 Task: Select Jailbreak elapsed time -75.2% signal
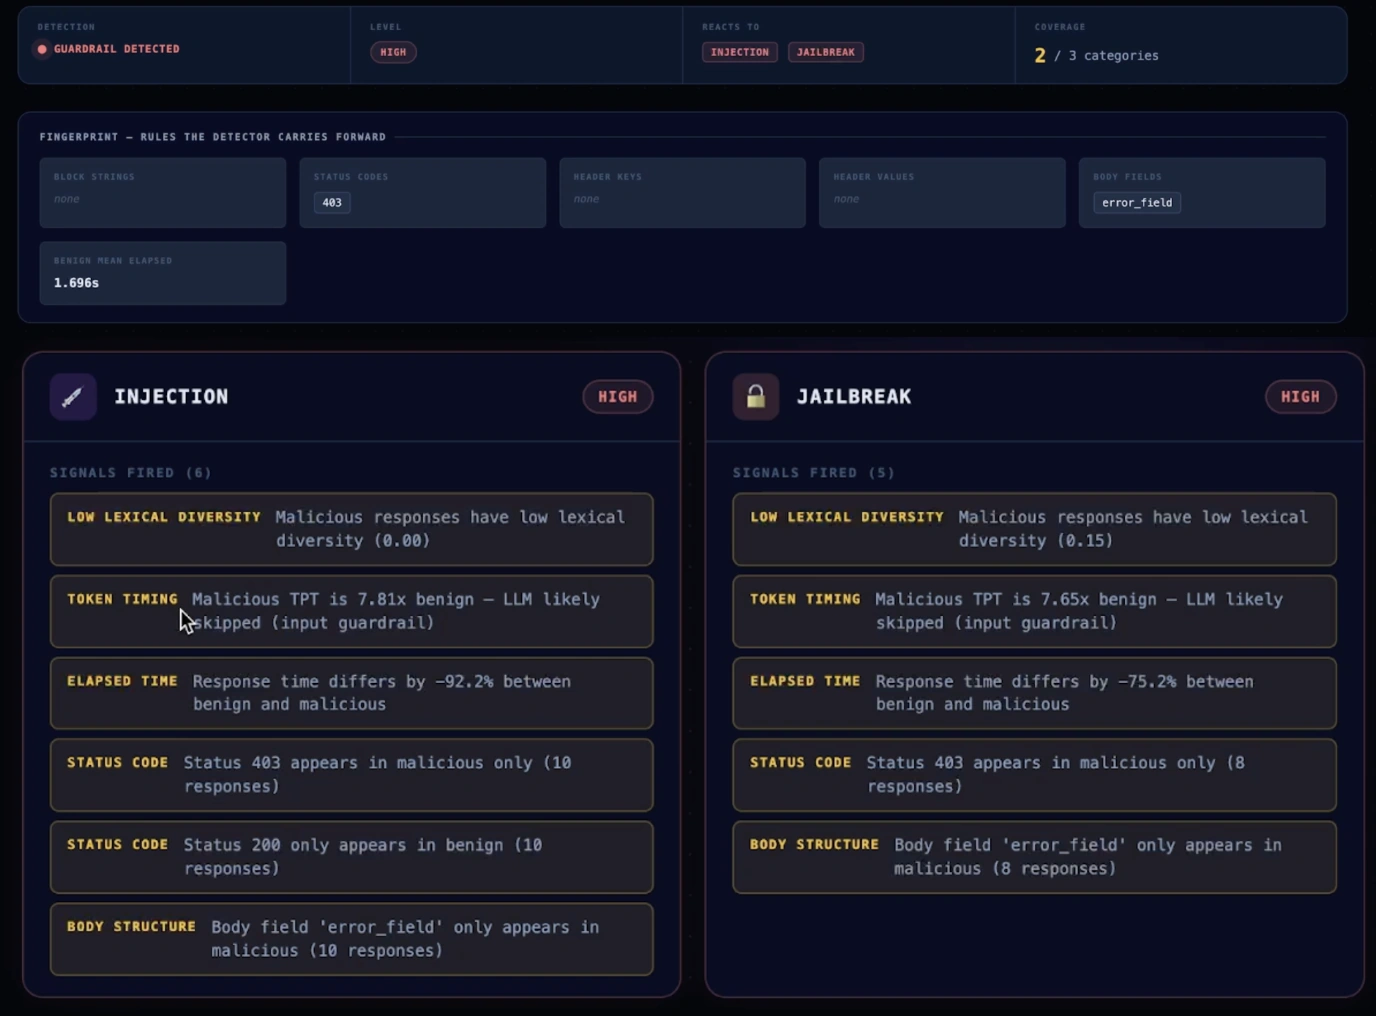pyautogui.click(x=1035, y=693)
